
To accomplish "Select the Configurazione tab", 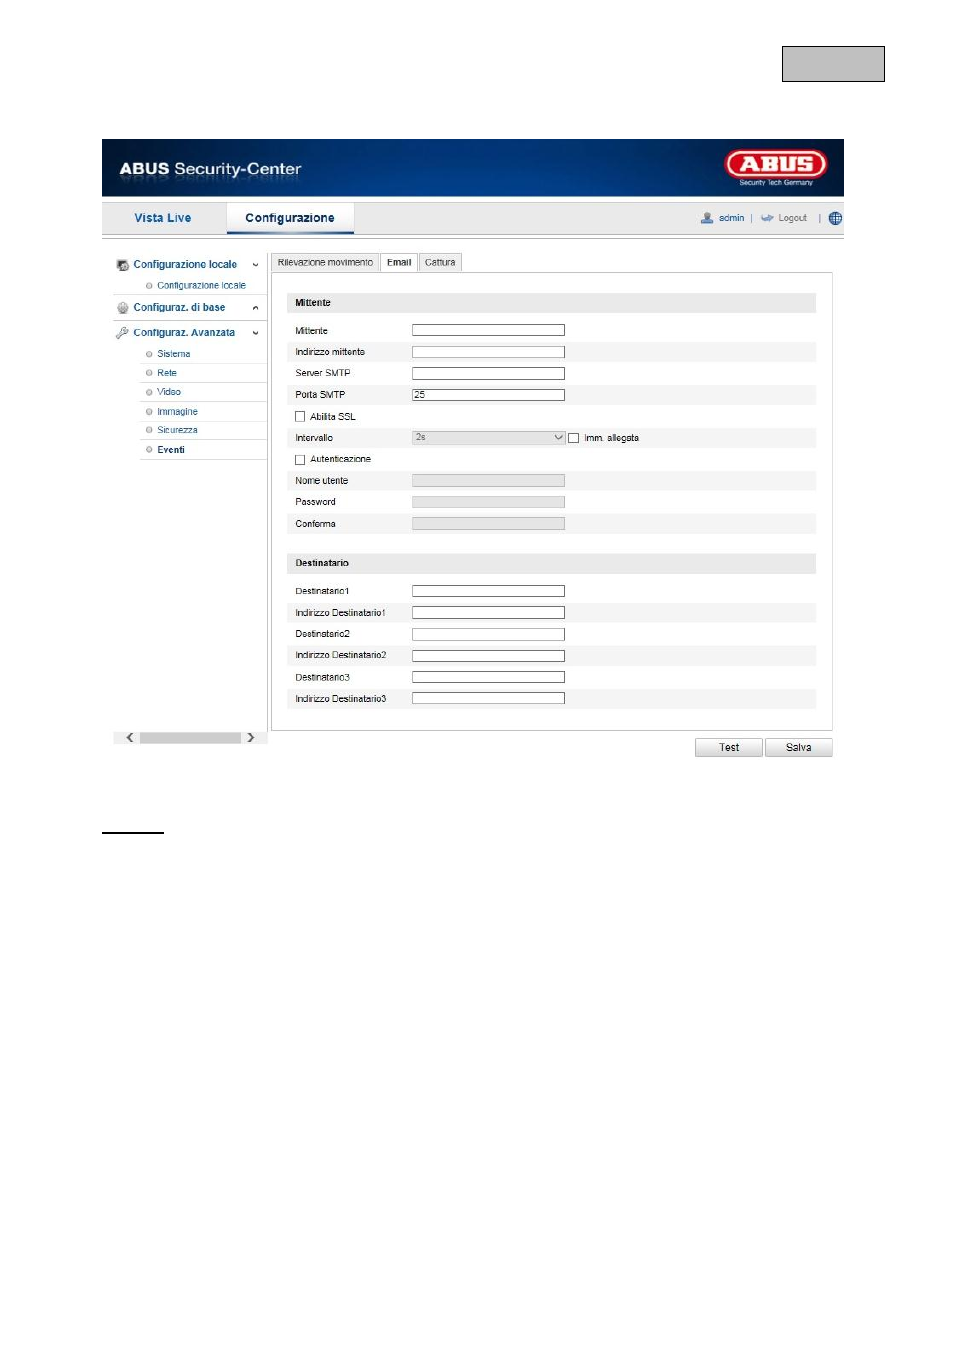I will (x=290, y=218).
